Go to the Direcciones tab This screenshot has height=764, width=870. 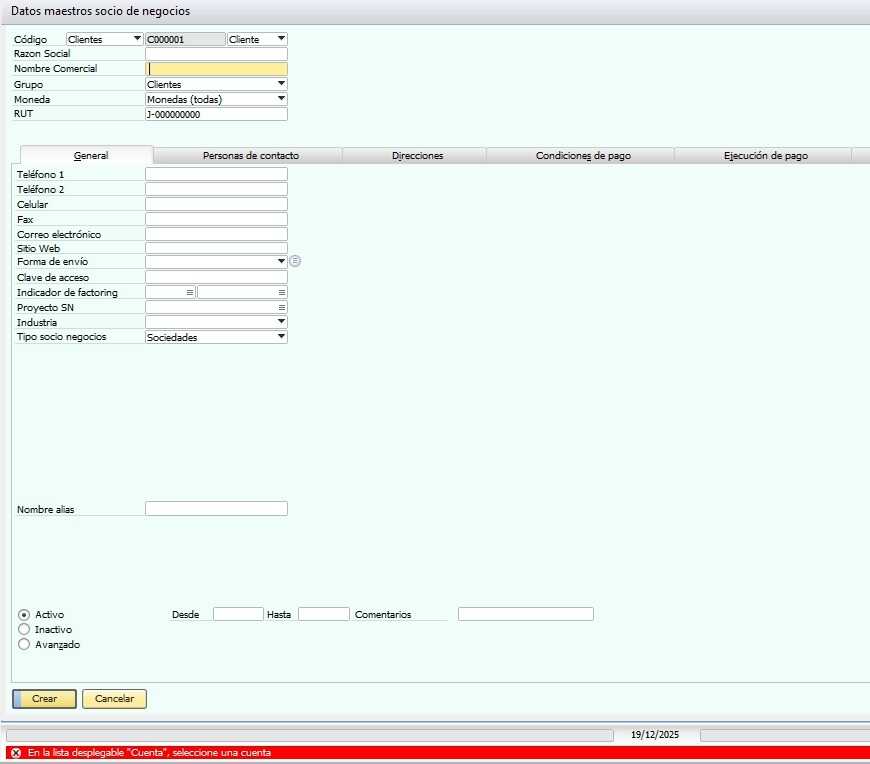click(417, 156)
